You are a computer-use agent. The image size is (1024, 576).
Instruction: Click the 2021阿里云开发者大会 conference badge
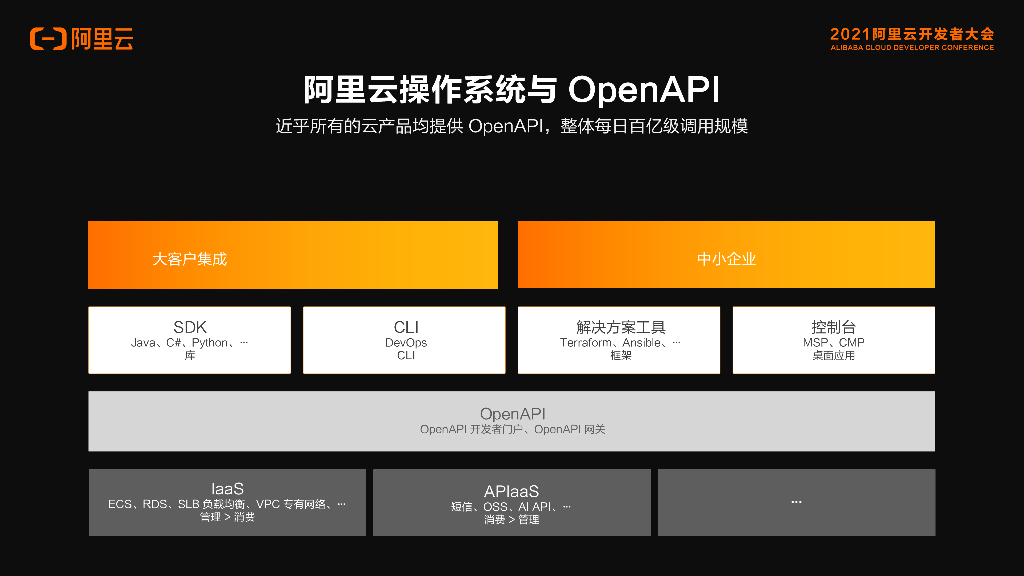[x=912, y=39]
